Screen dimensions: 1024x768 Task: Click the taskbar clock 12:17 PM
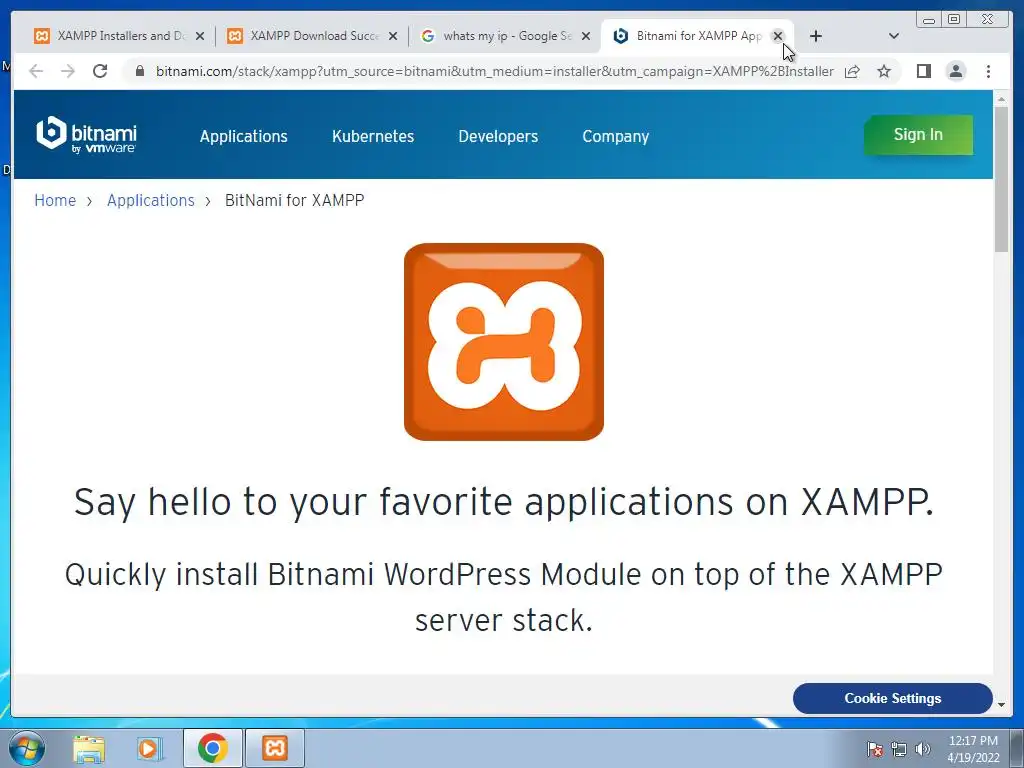pyautogui.click(x=973, y=748)
